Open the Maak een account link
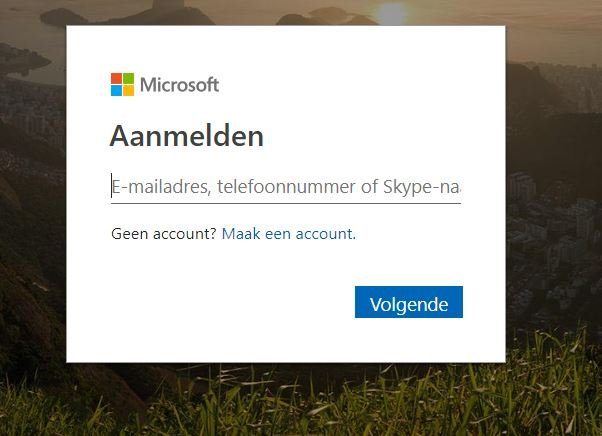602x436 pixels. (289, 233)
